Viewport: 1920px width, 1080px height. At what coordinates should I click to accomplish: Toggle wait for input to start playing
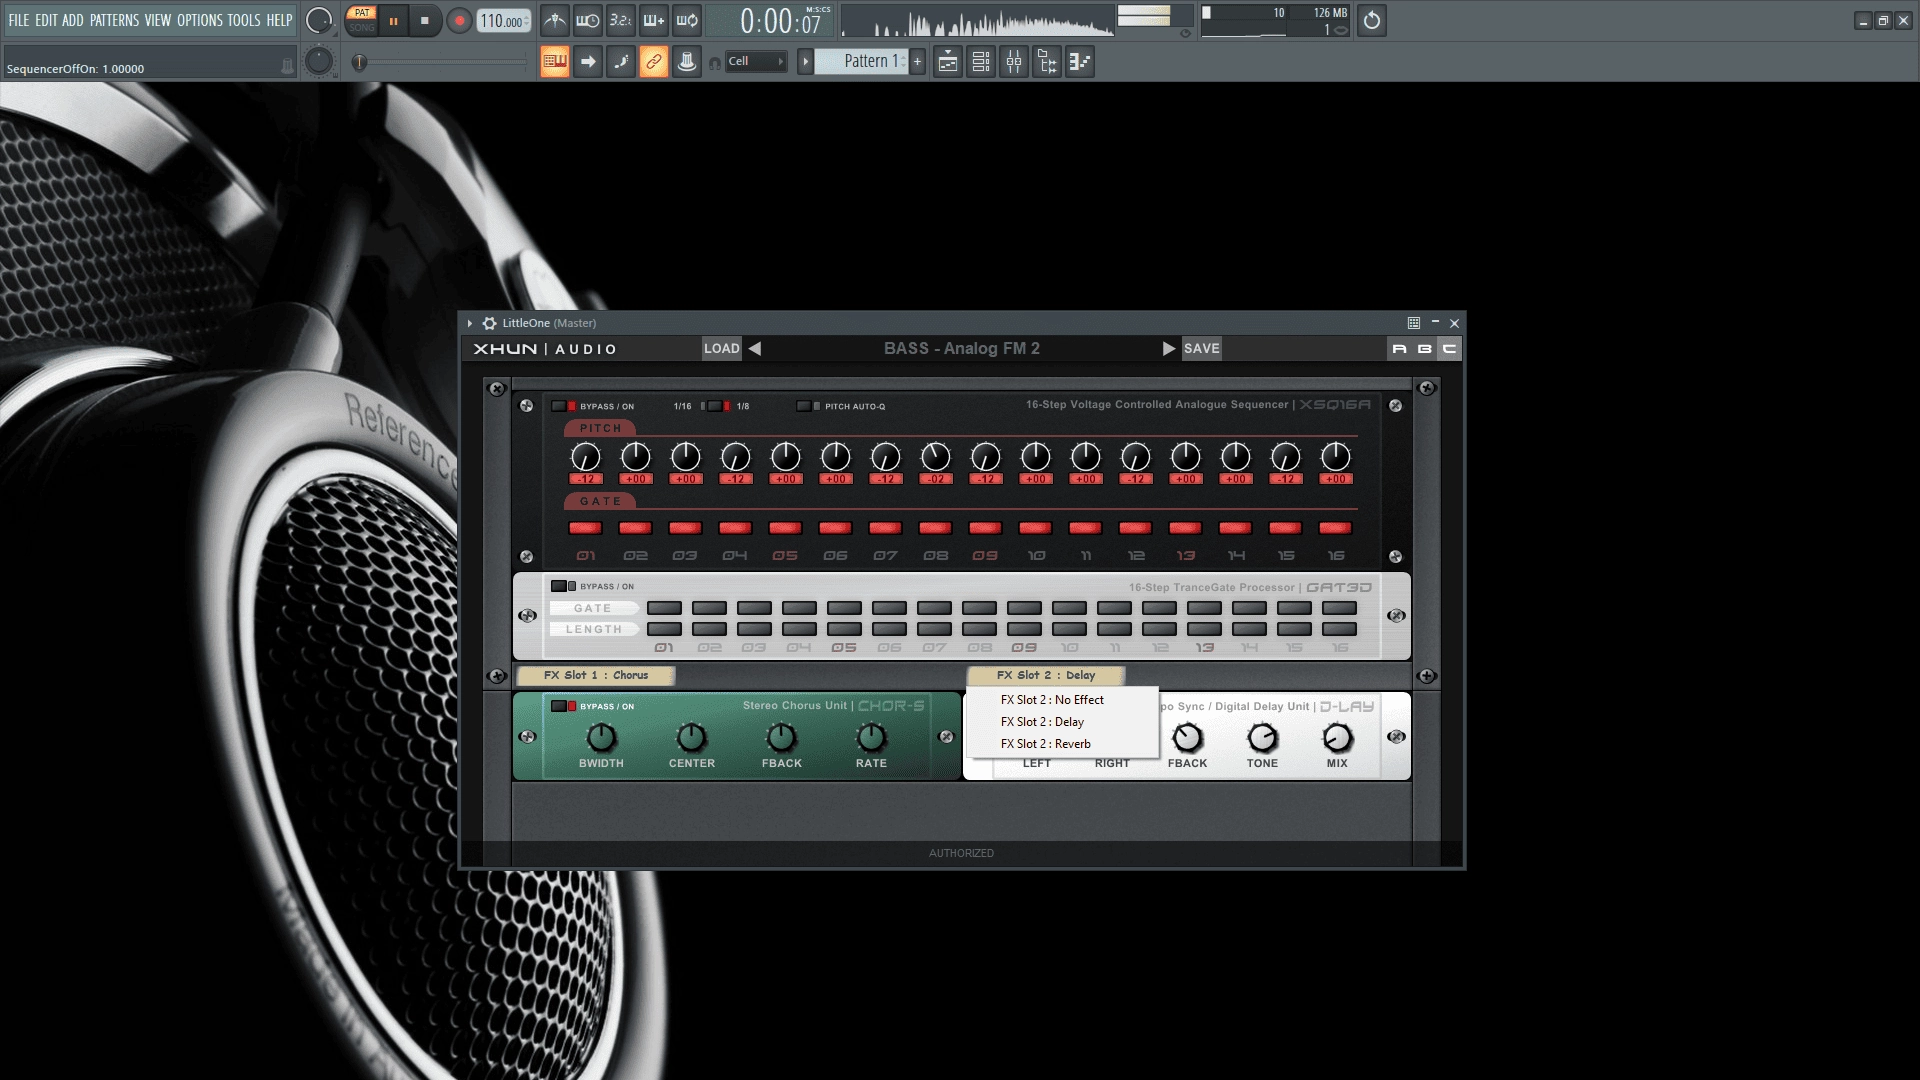(588, 20)
